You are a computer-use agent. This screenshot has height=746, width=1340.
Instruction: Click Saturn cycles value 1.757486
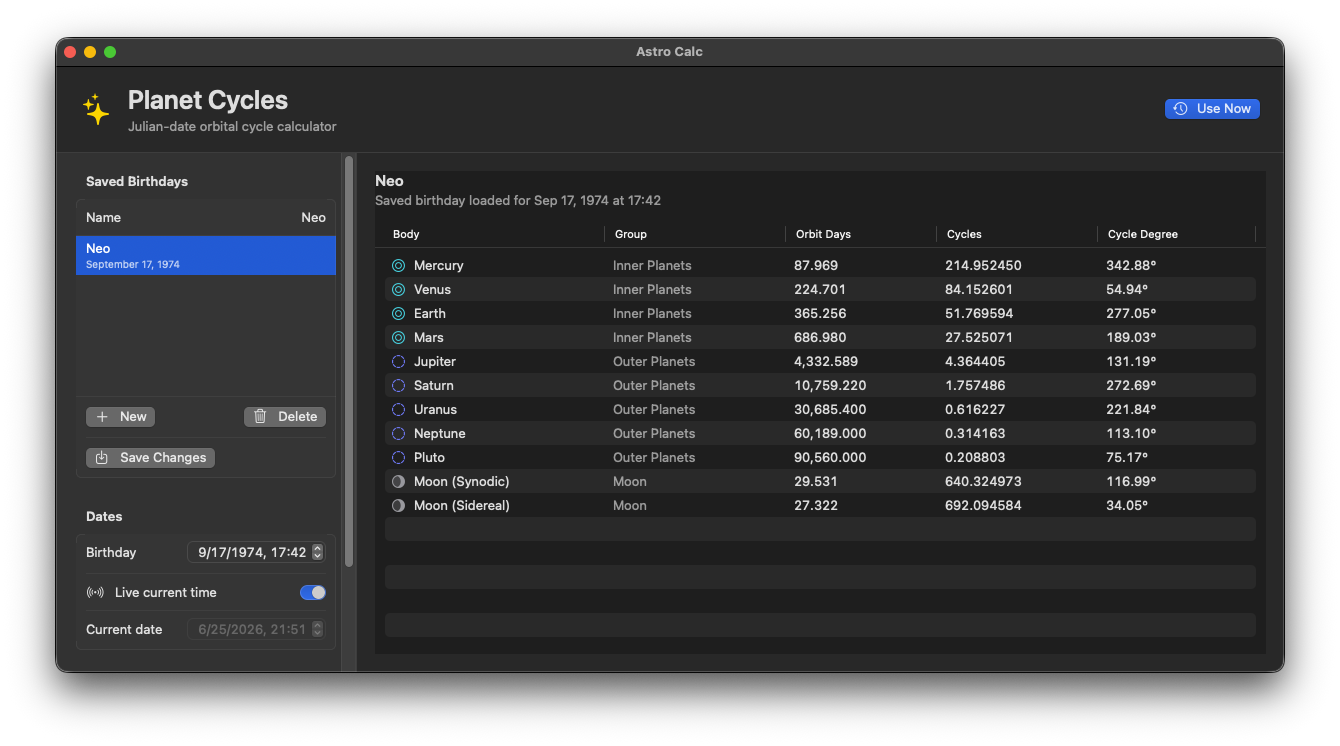click(975, 386)
